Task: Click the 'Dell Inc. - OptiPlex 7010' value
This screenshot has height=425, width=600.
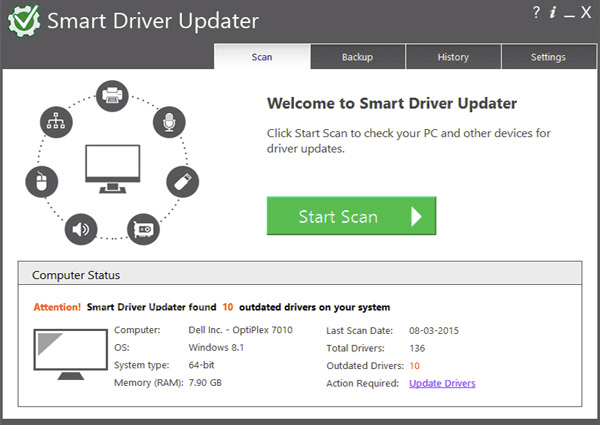Action: pos(240,330)
